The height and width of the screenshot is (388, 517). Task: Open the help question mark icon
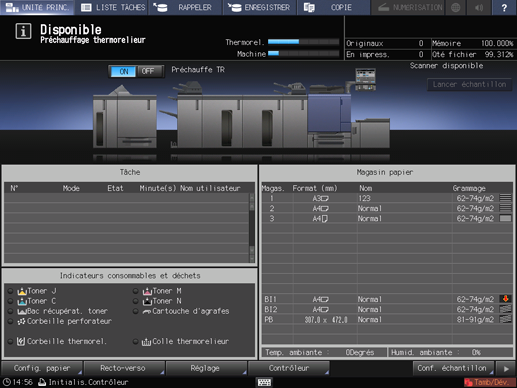(x=504, y=7)
